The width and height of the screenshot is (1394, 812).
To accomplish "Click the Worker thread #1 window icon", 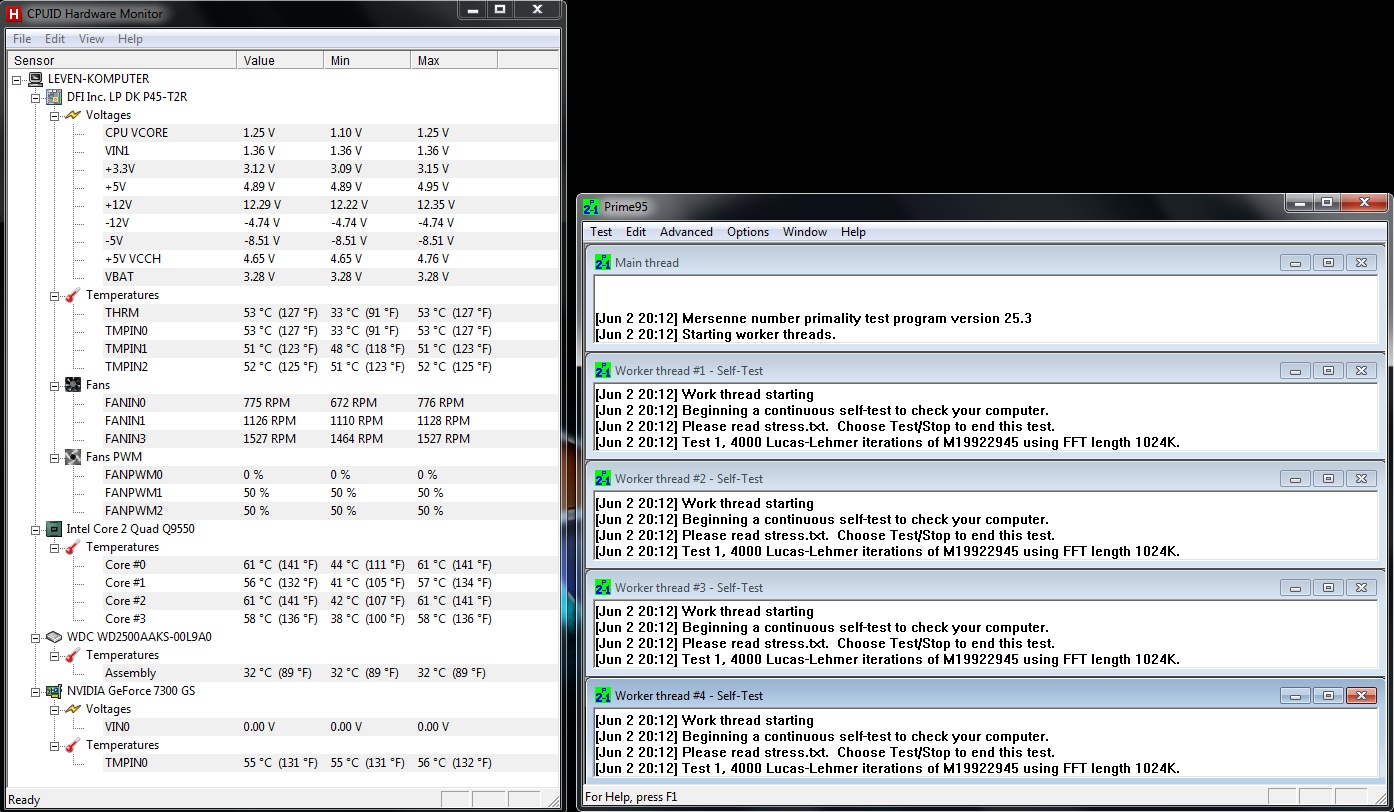I will tap(602, 370).
